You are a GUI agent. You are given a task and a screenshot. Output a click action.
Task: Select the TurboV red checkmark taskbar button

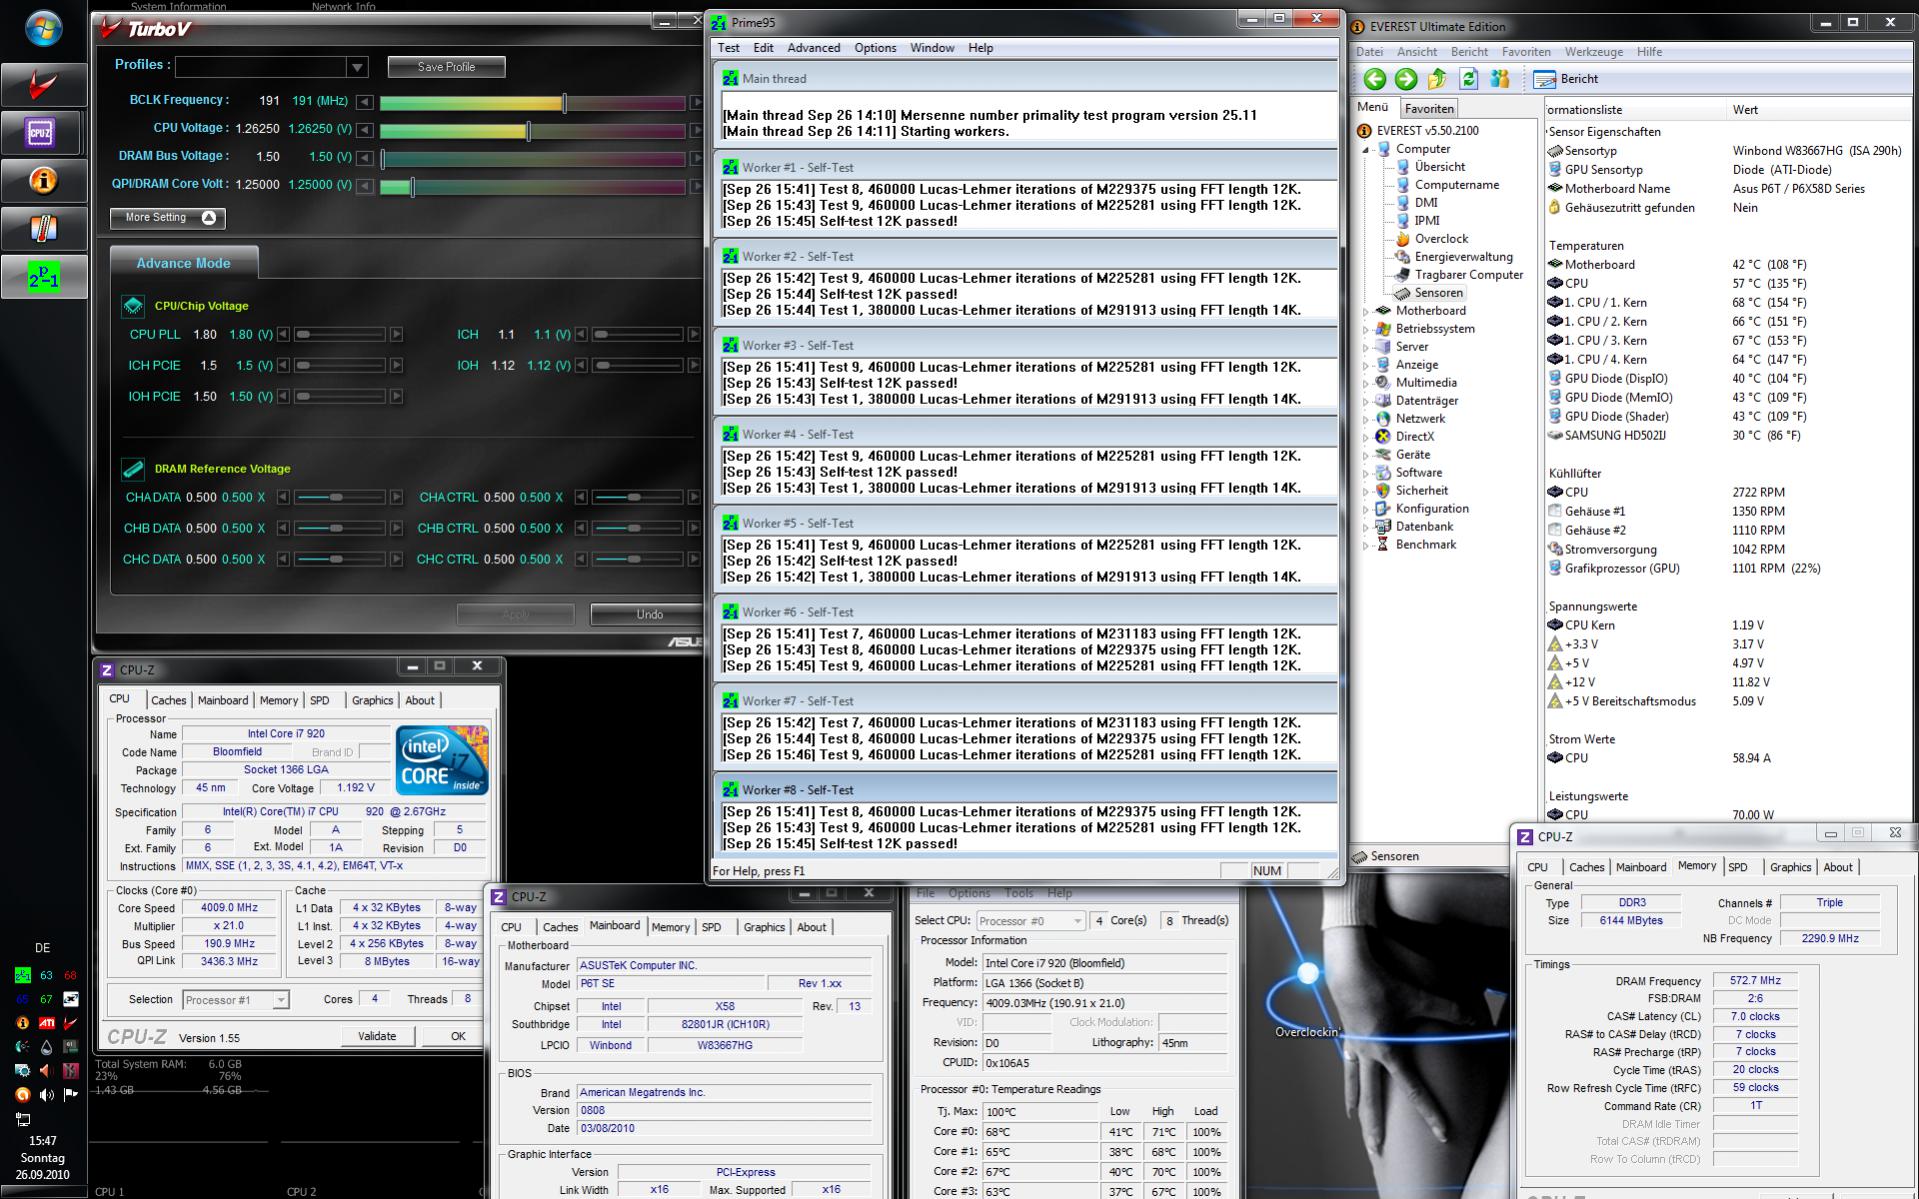pos(43,85)
